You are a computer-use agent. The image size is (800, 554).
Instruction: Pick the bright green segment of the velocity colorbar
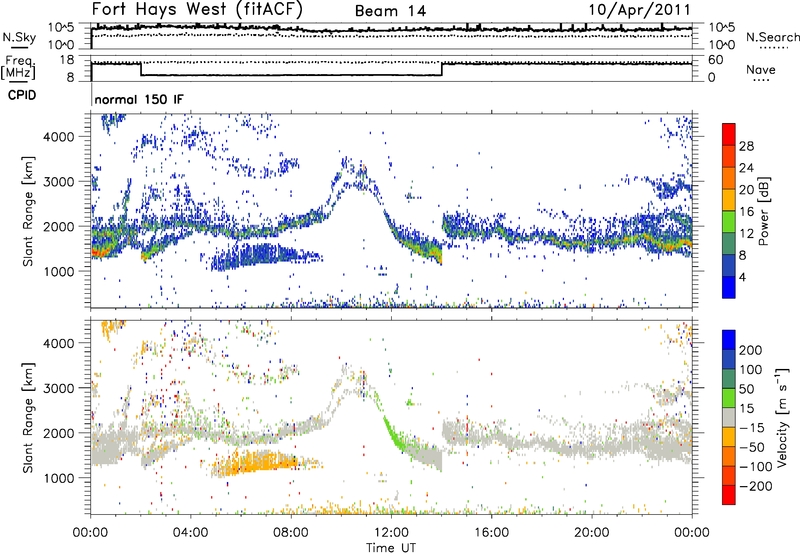point(729,398)
